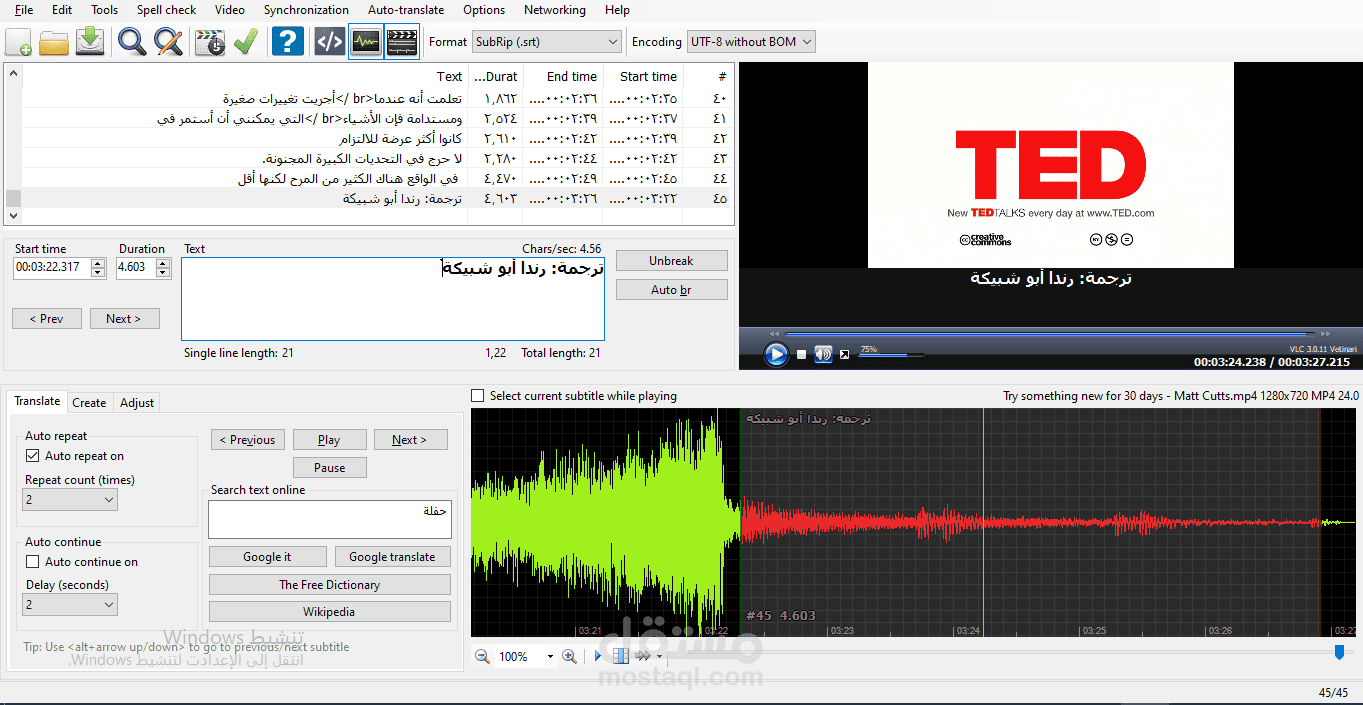The width and height of the screenshot is (1363, 705).
Task: Open the Encoding UTF-8 without BOM dropdown
Action: point(751,42)
